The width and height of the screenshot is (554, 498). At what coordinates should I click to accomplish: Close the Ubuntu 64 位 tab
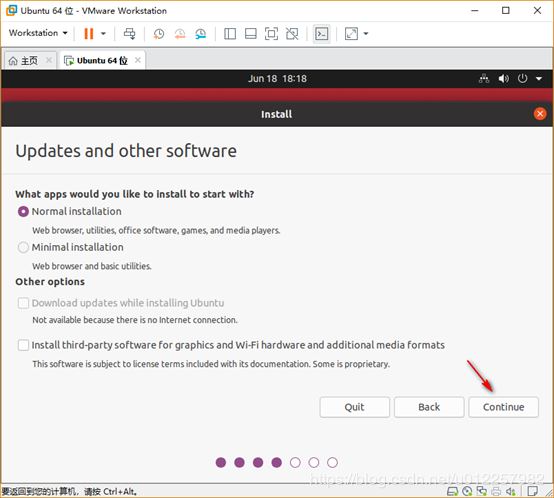[x=138, y=60]
